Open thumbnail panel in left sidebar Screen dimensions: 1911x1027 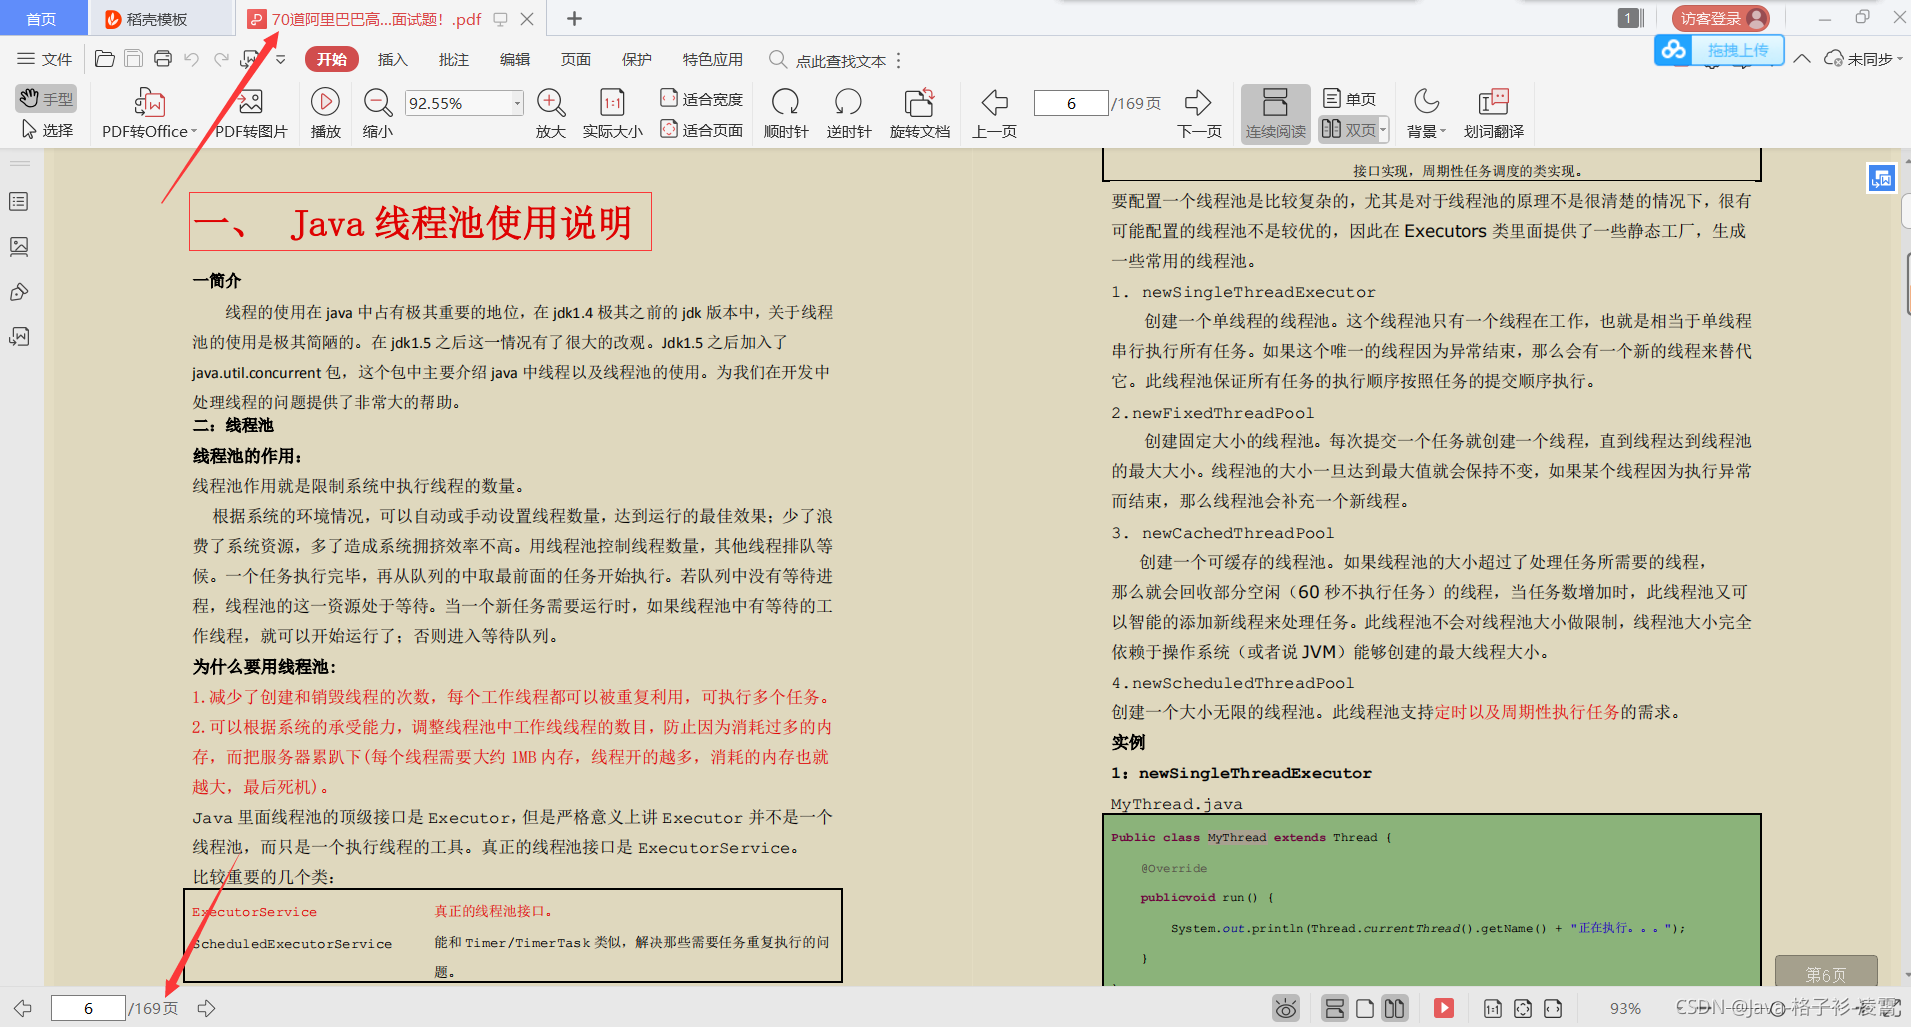pos(19,246)
